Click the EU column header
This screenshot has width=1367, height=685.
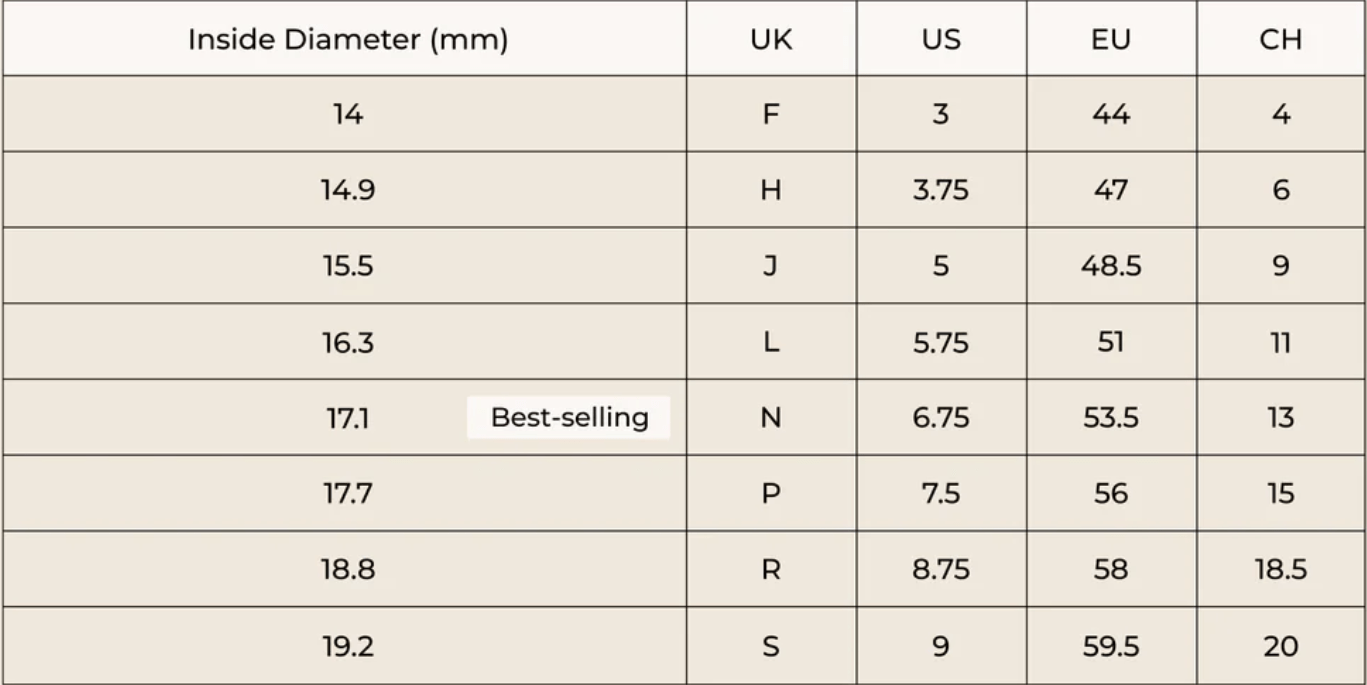1110,39
